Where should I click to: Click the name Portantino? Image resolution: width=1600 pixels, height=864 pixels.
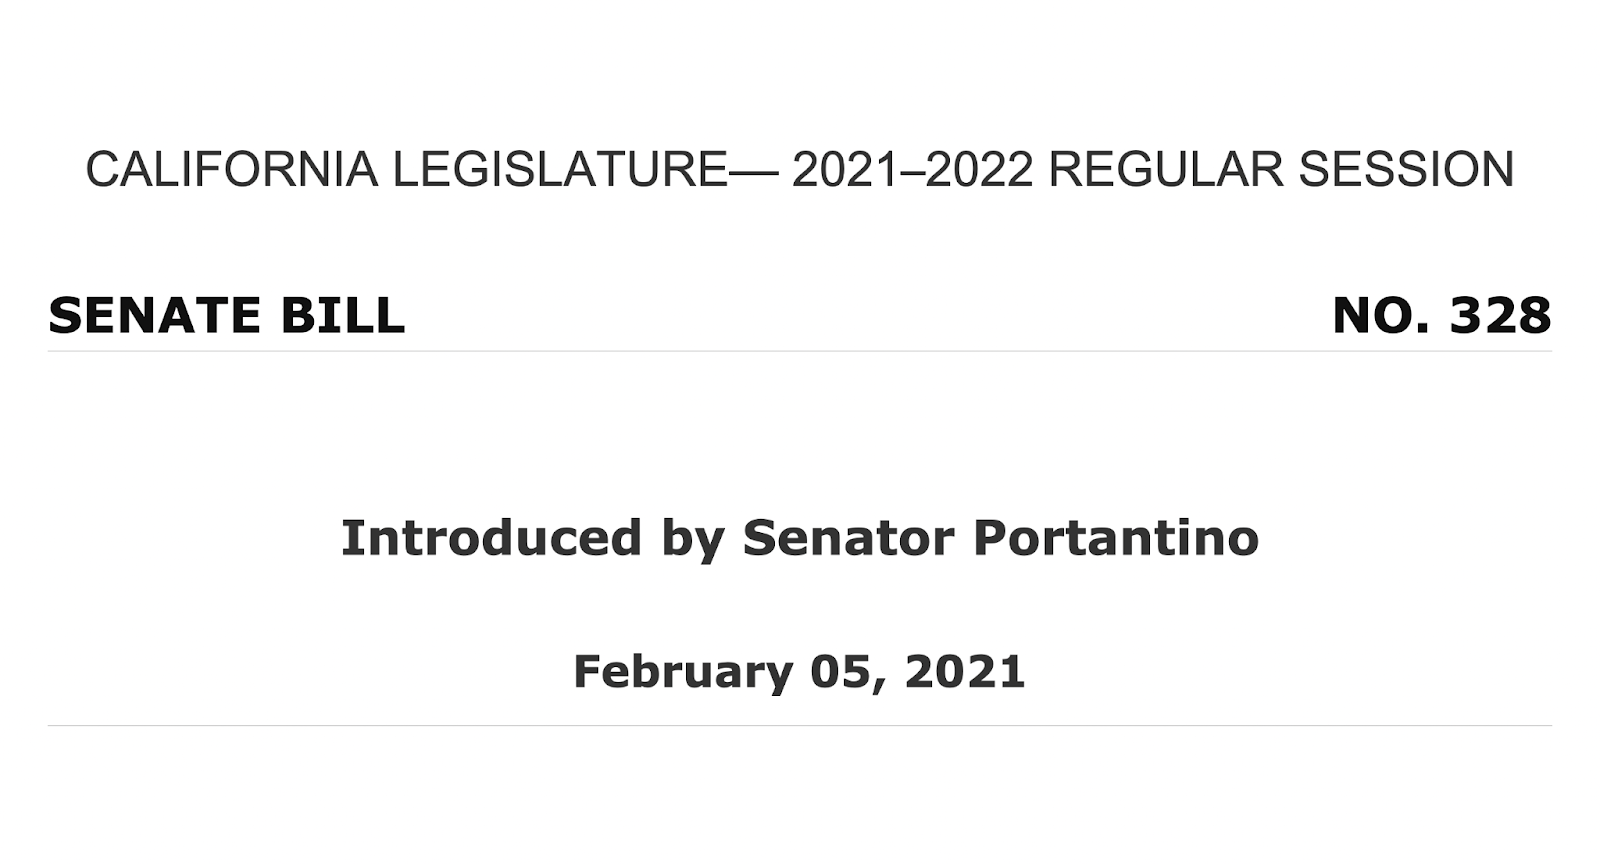point(1116,538)
